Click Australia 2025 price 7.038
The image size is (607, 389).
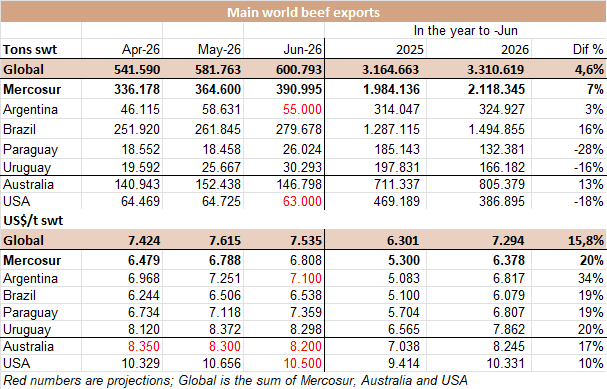click(x=404, y=346)
